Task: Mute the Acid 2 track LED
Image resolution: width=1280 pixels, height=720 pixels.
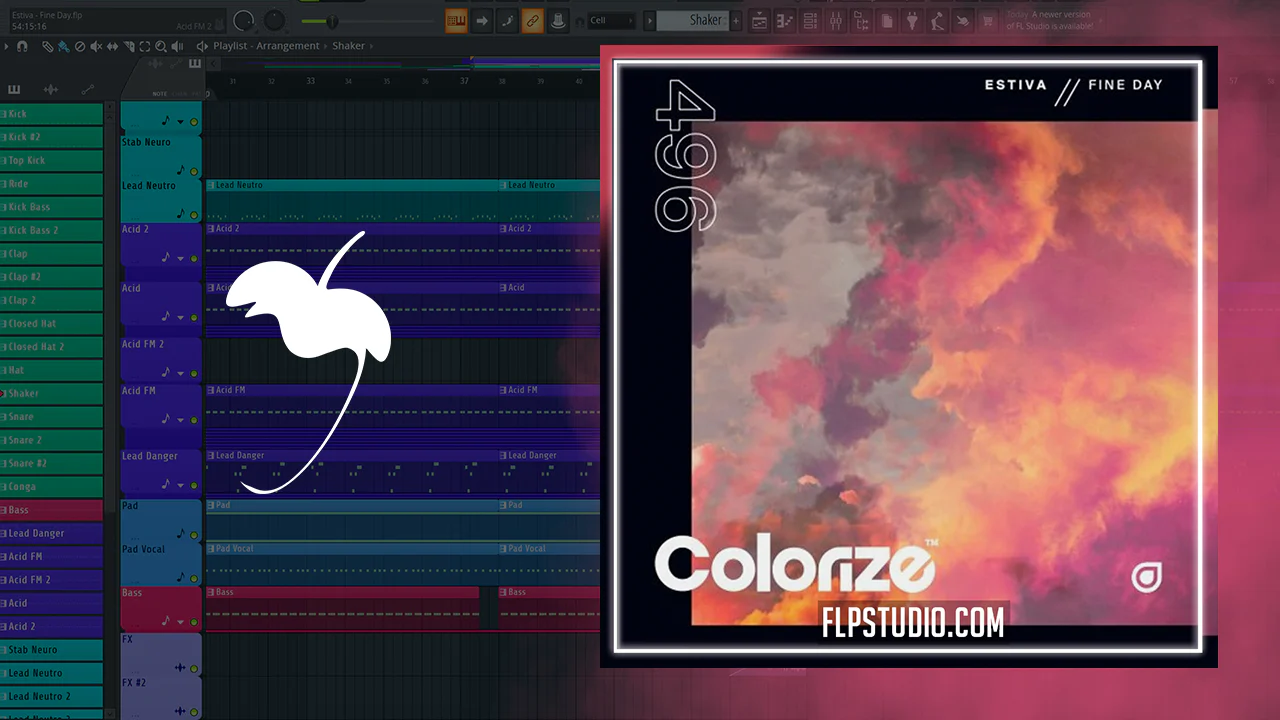Action: coord(194,258)
